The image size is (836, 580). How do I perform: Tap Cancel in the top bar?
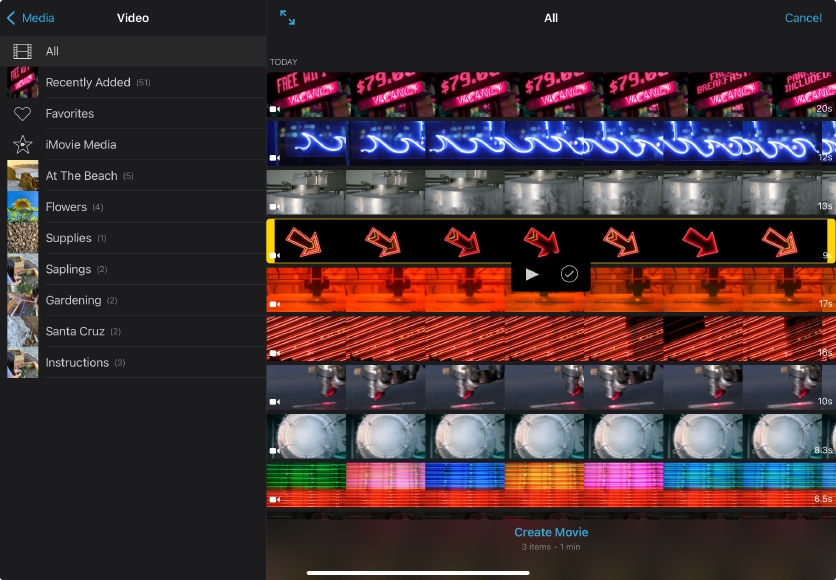[802, 18]
